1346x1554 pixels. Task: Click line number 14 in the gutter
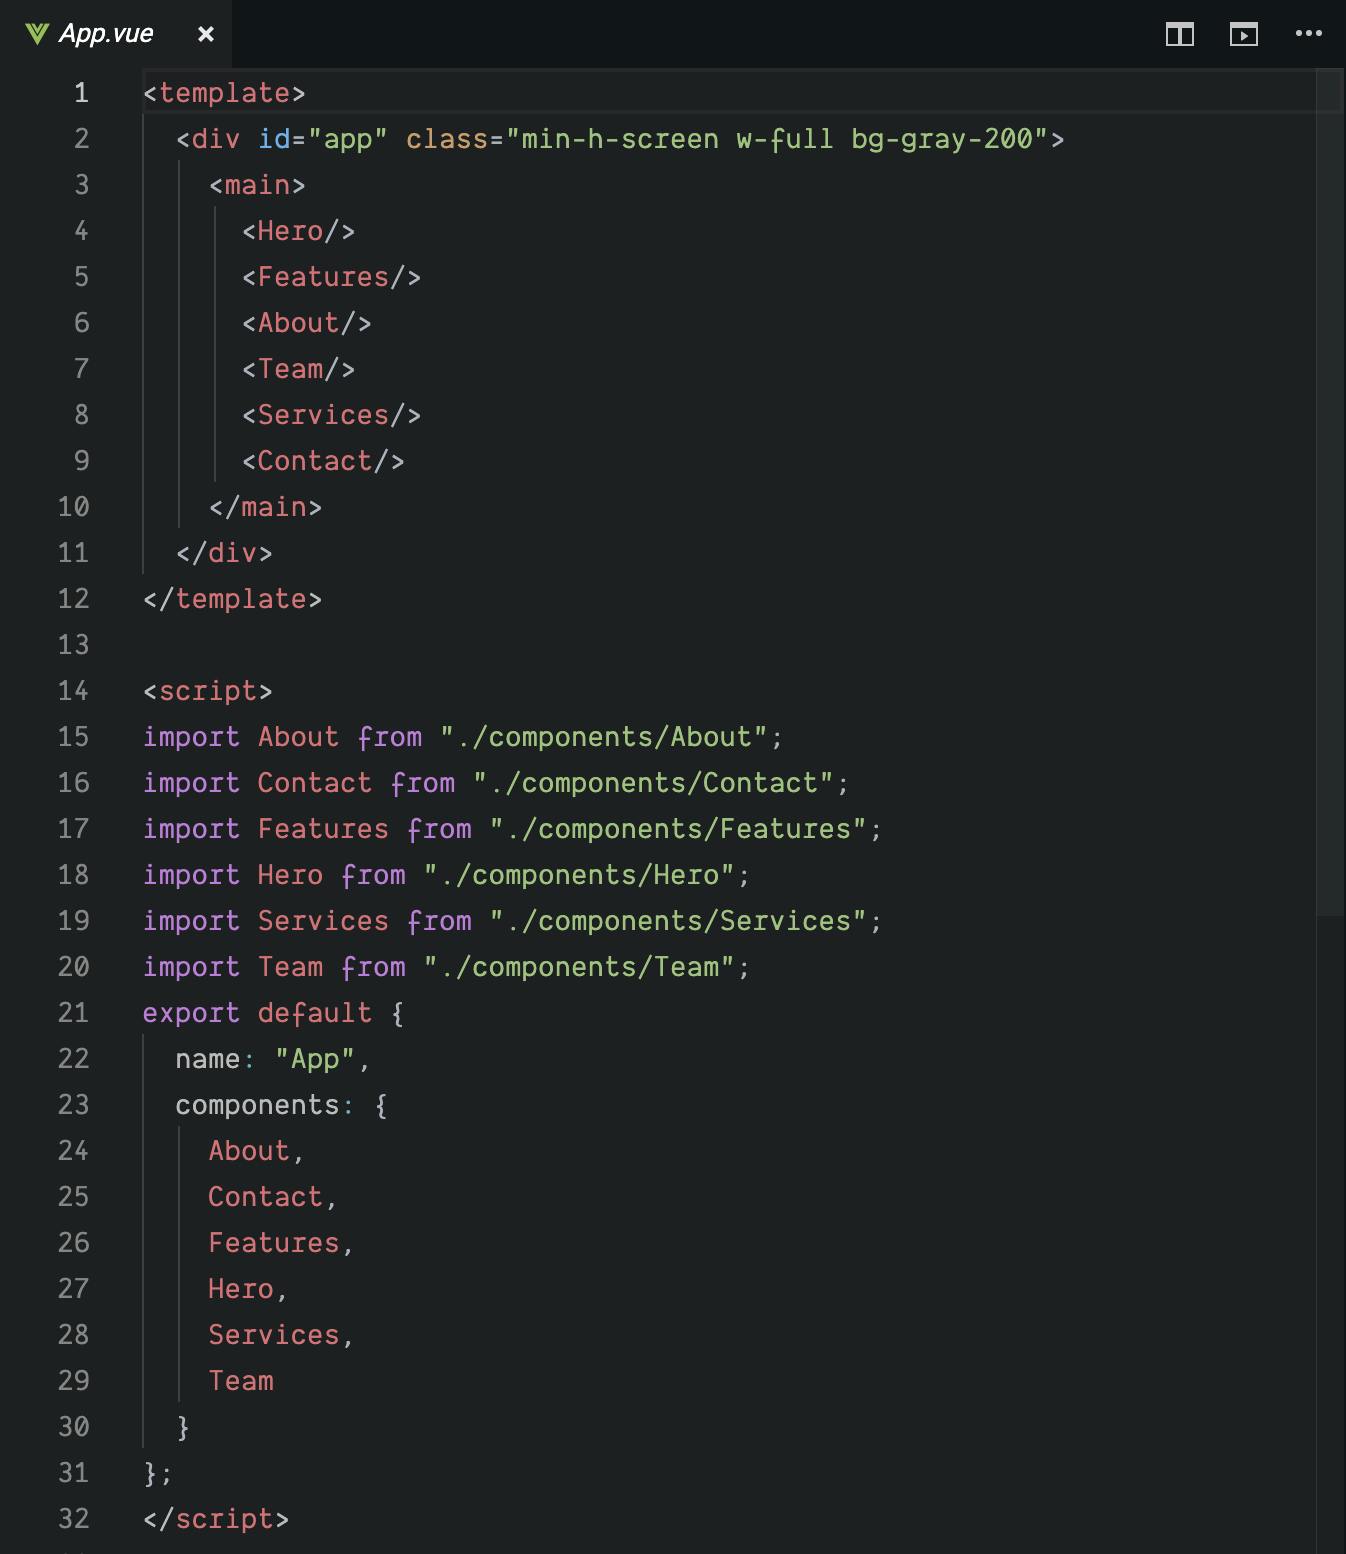tap(73, 691)
